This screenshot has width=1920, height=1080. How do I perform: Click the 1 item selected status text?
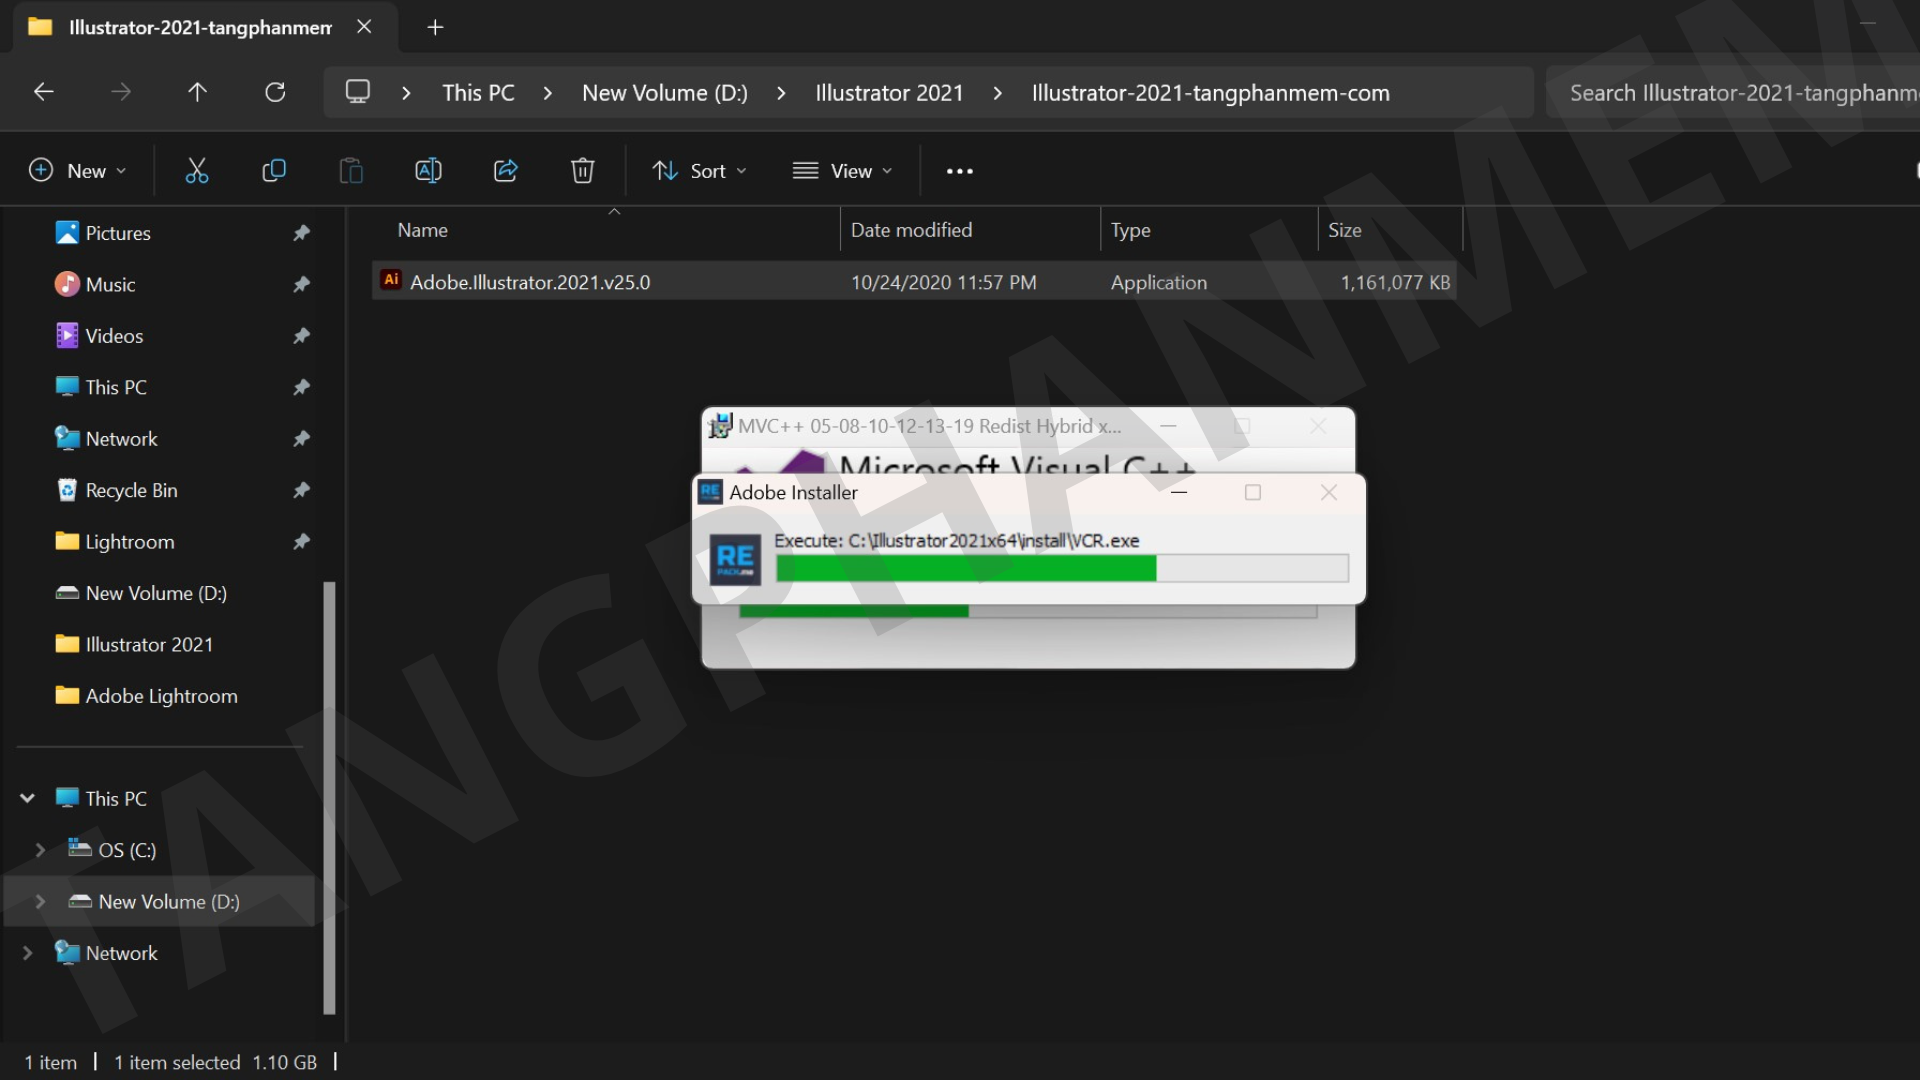click(177, 1062)
